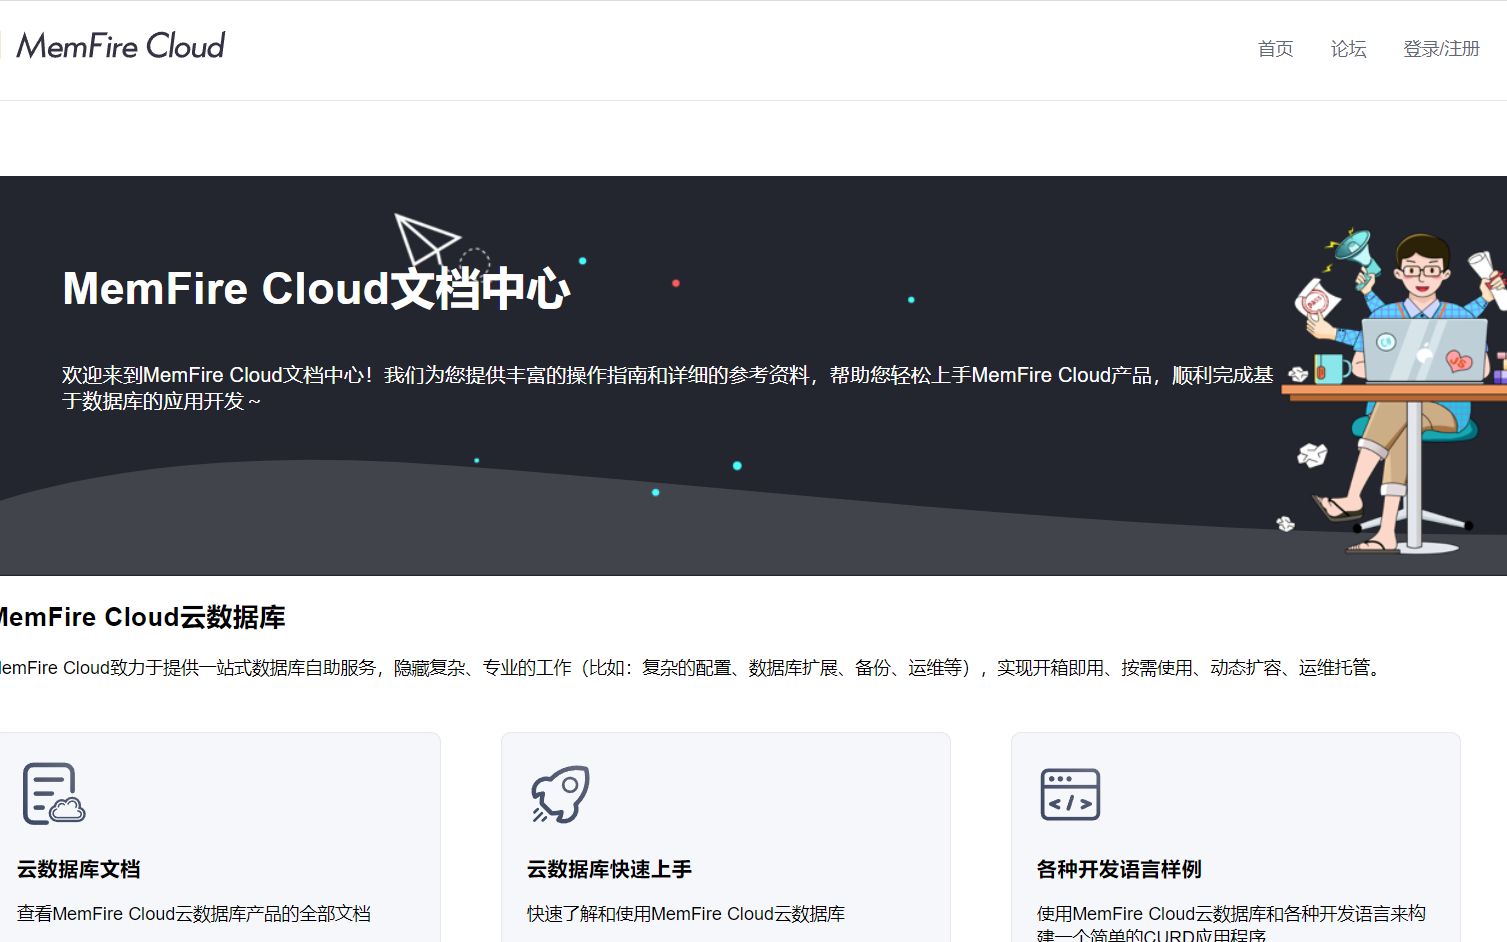Image resolution: width=1507 pixels, height=942 pixels.
Task: Click text 查看MemFire Cloud云数据库产品的全部文档
Action: click(194, 913)
